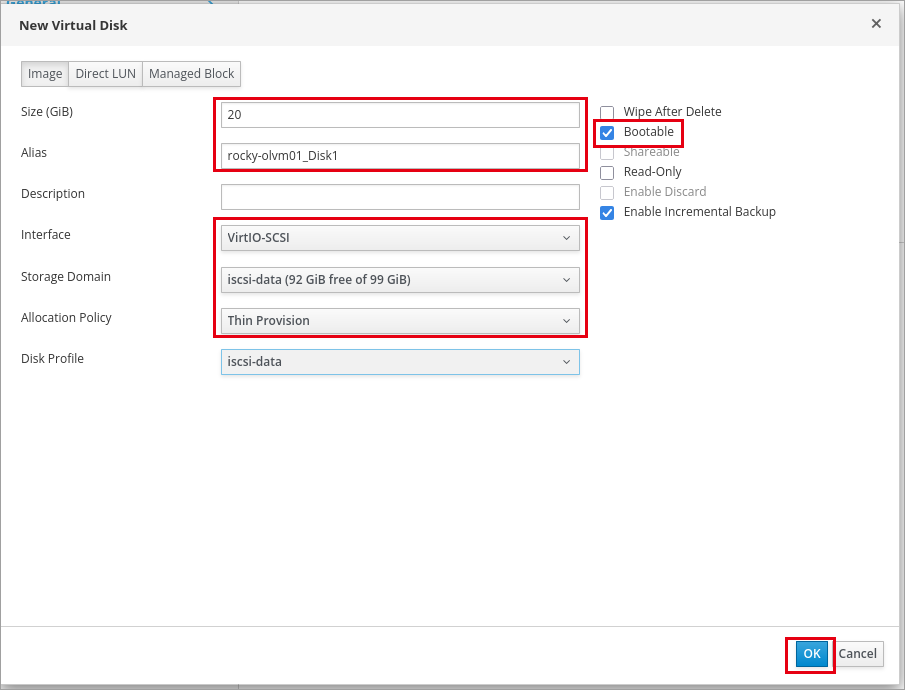The height and width of the screenshot is (690, 905).
Task: Click the Allocation Policy chevron arrow
Action: [x=566, y=320]
